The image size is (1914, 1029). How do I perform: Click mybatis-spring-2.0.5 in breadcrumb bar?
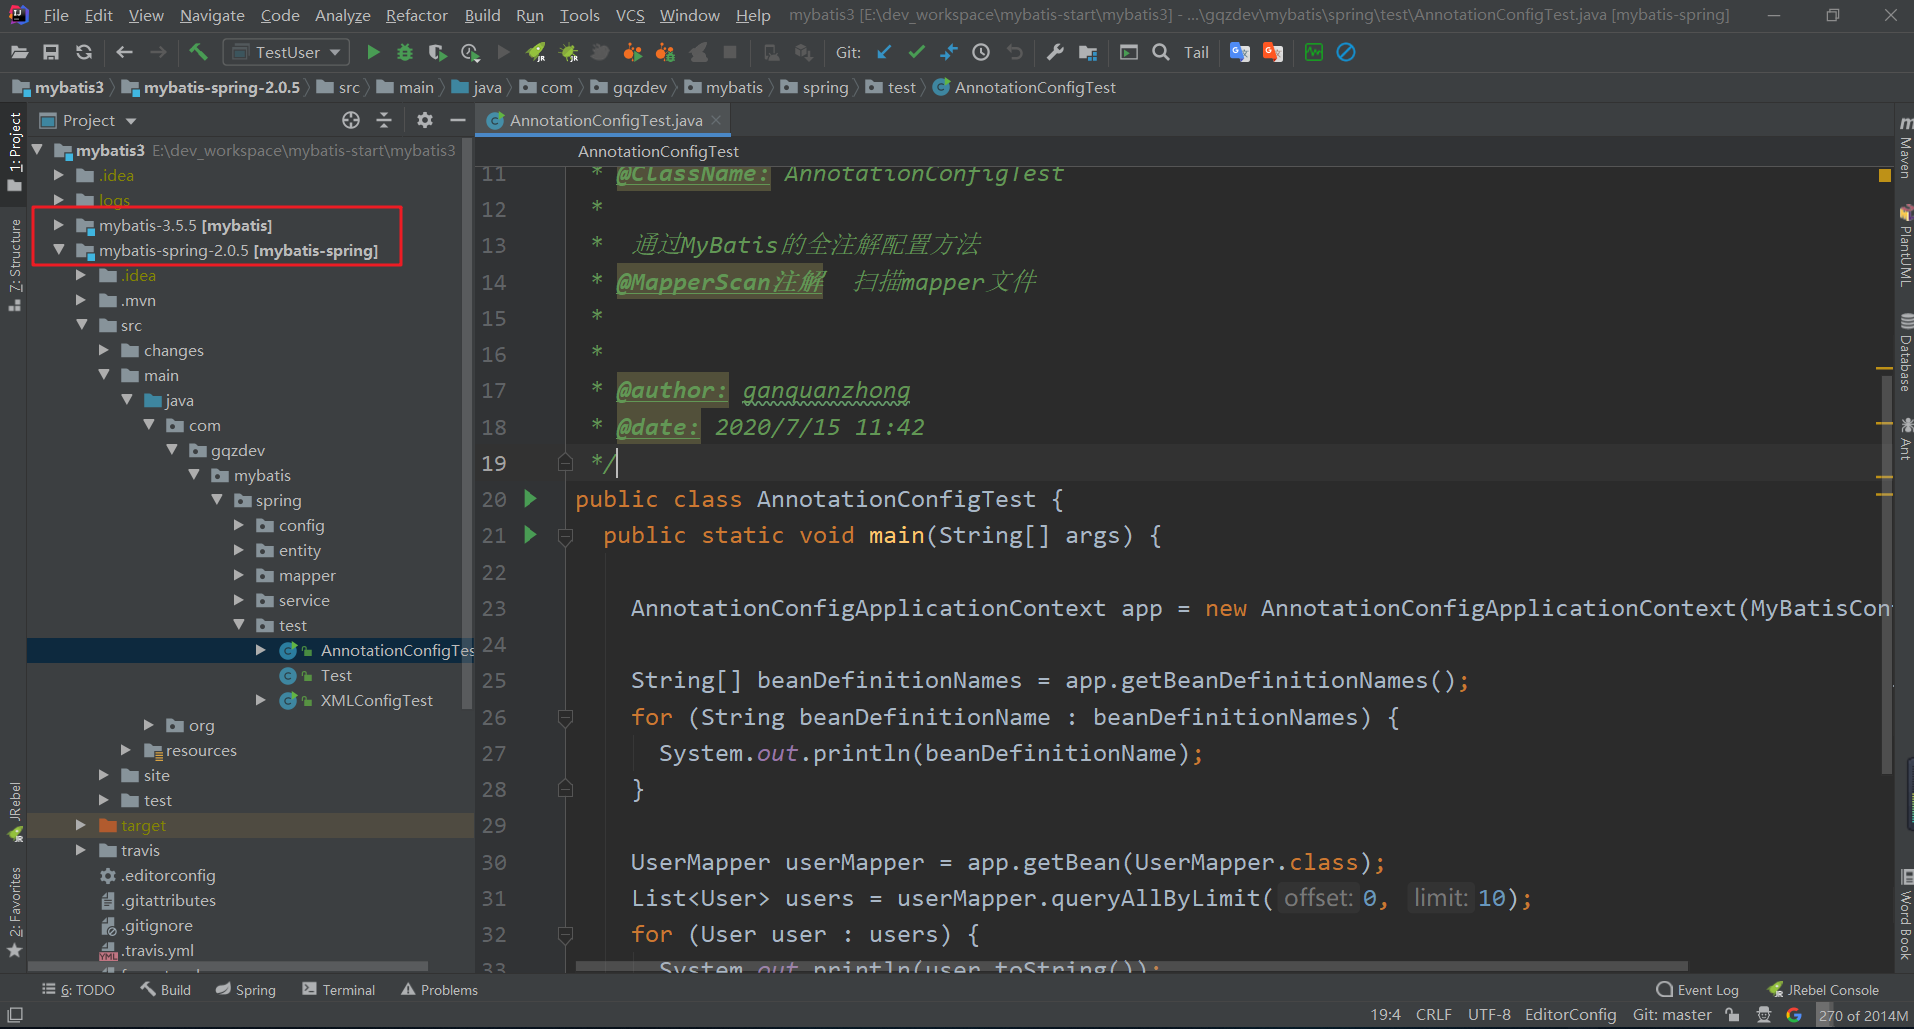(x=211, y=87)
